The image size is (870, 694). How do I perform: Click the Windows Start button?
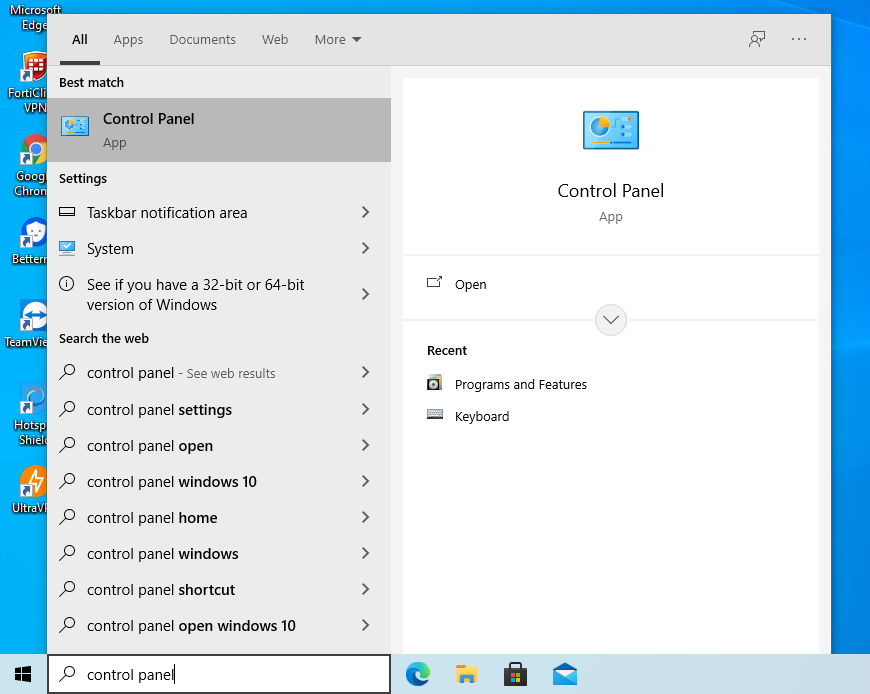(23, 674)
